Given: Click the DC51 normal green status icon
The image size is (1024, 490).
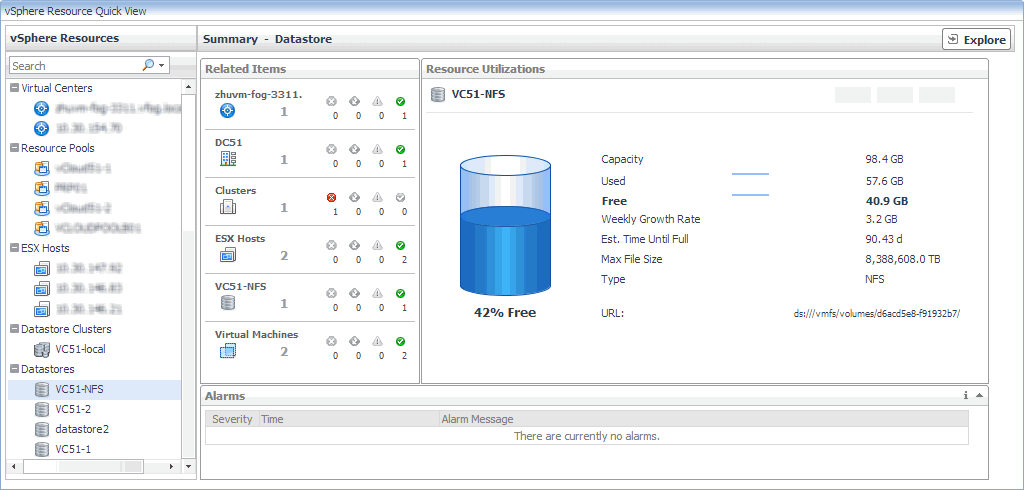Looking at the screenshot, I should (x=400, y=149).
